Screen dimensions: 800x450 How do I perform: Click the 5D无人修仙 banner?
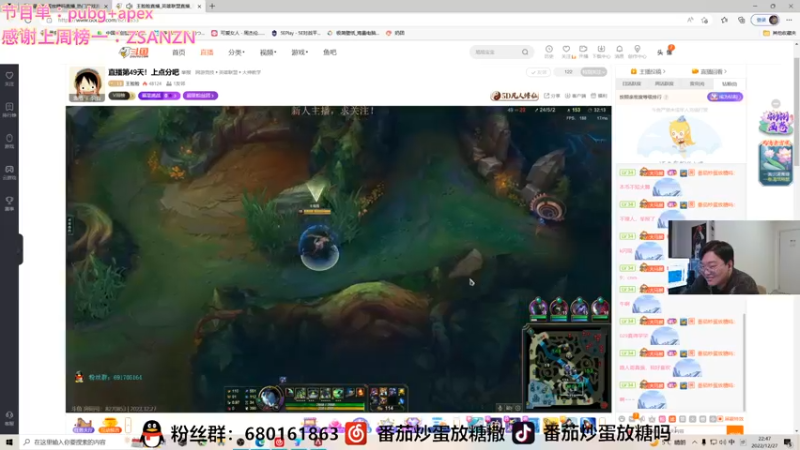(514, 95)
